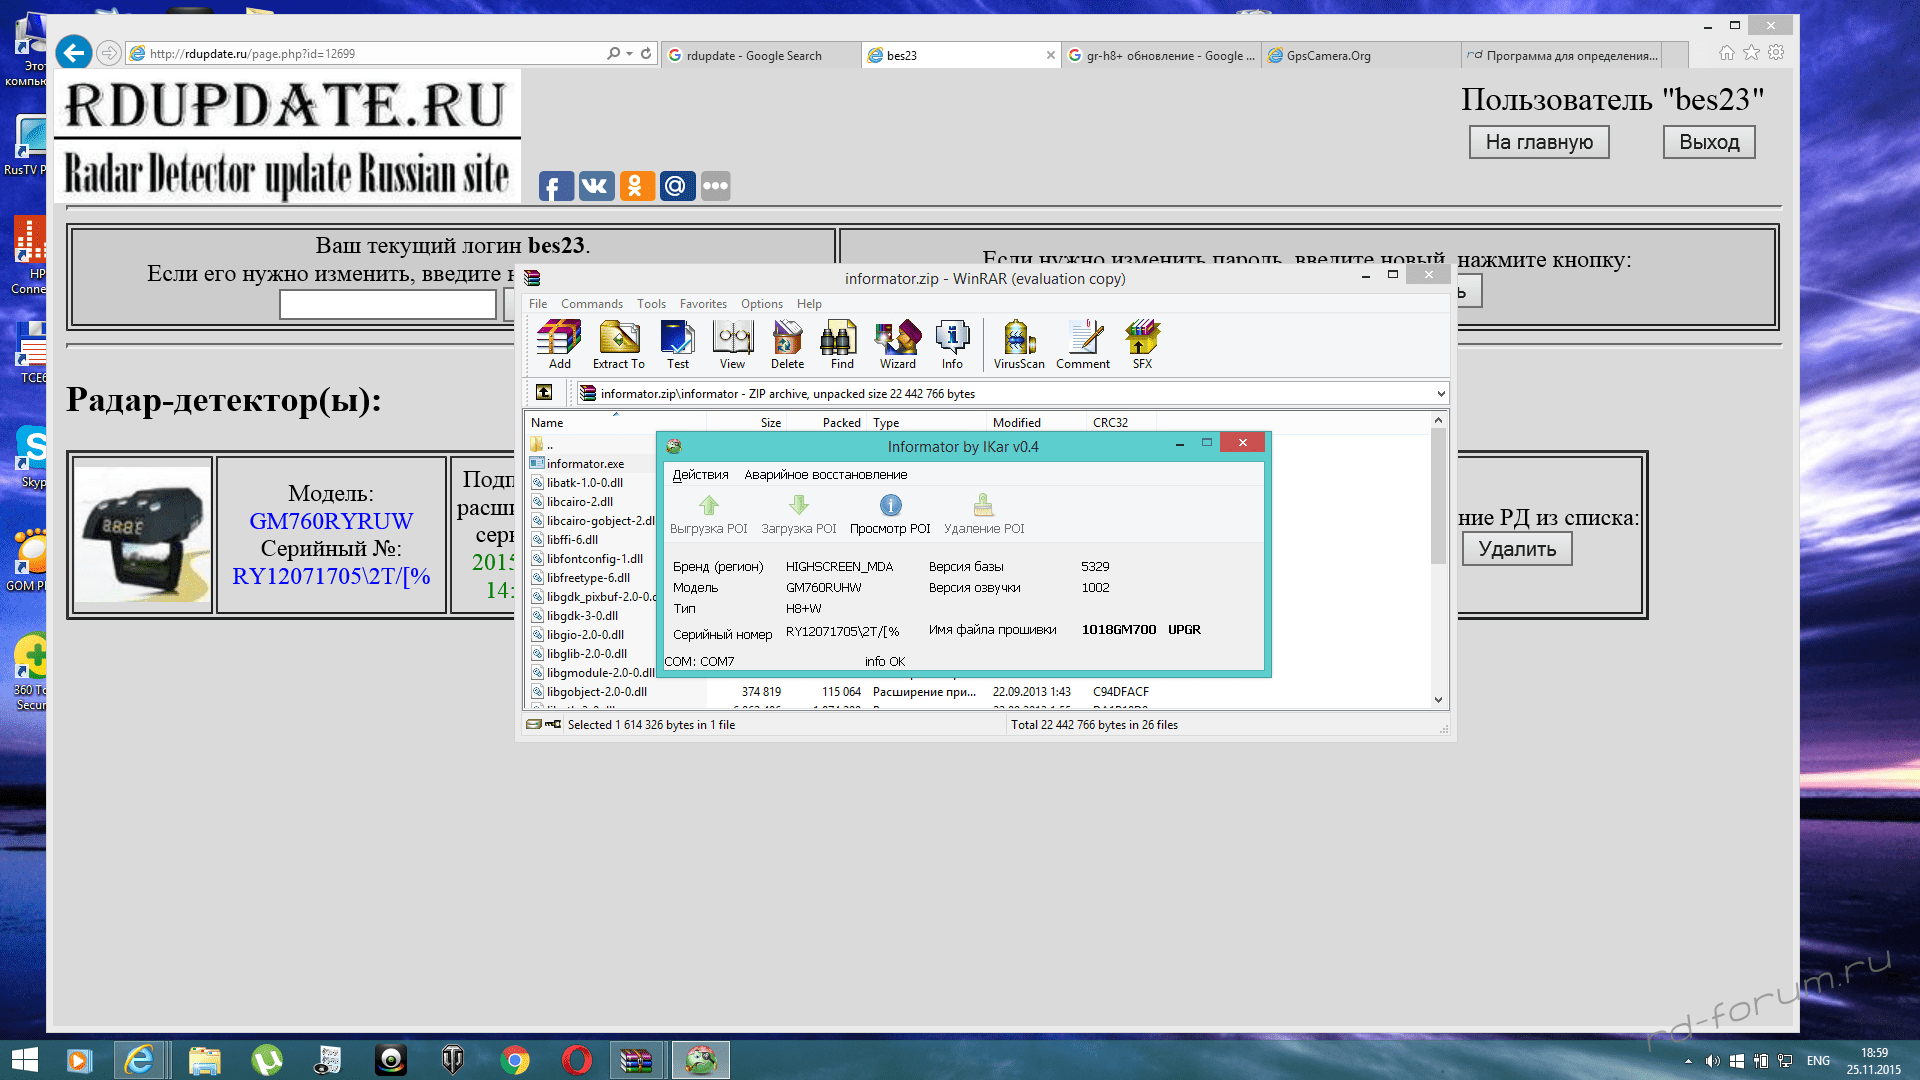Click Выгрузка POI in Informator
The image size is (1920, 1080).
709,515
